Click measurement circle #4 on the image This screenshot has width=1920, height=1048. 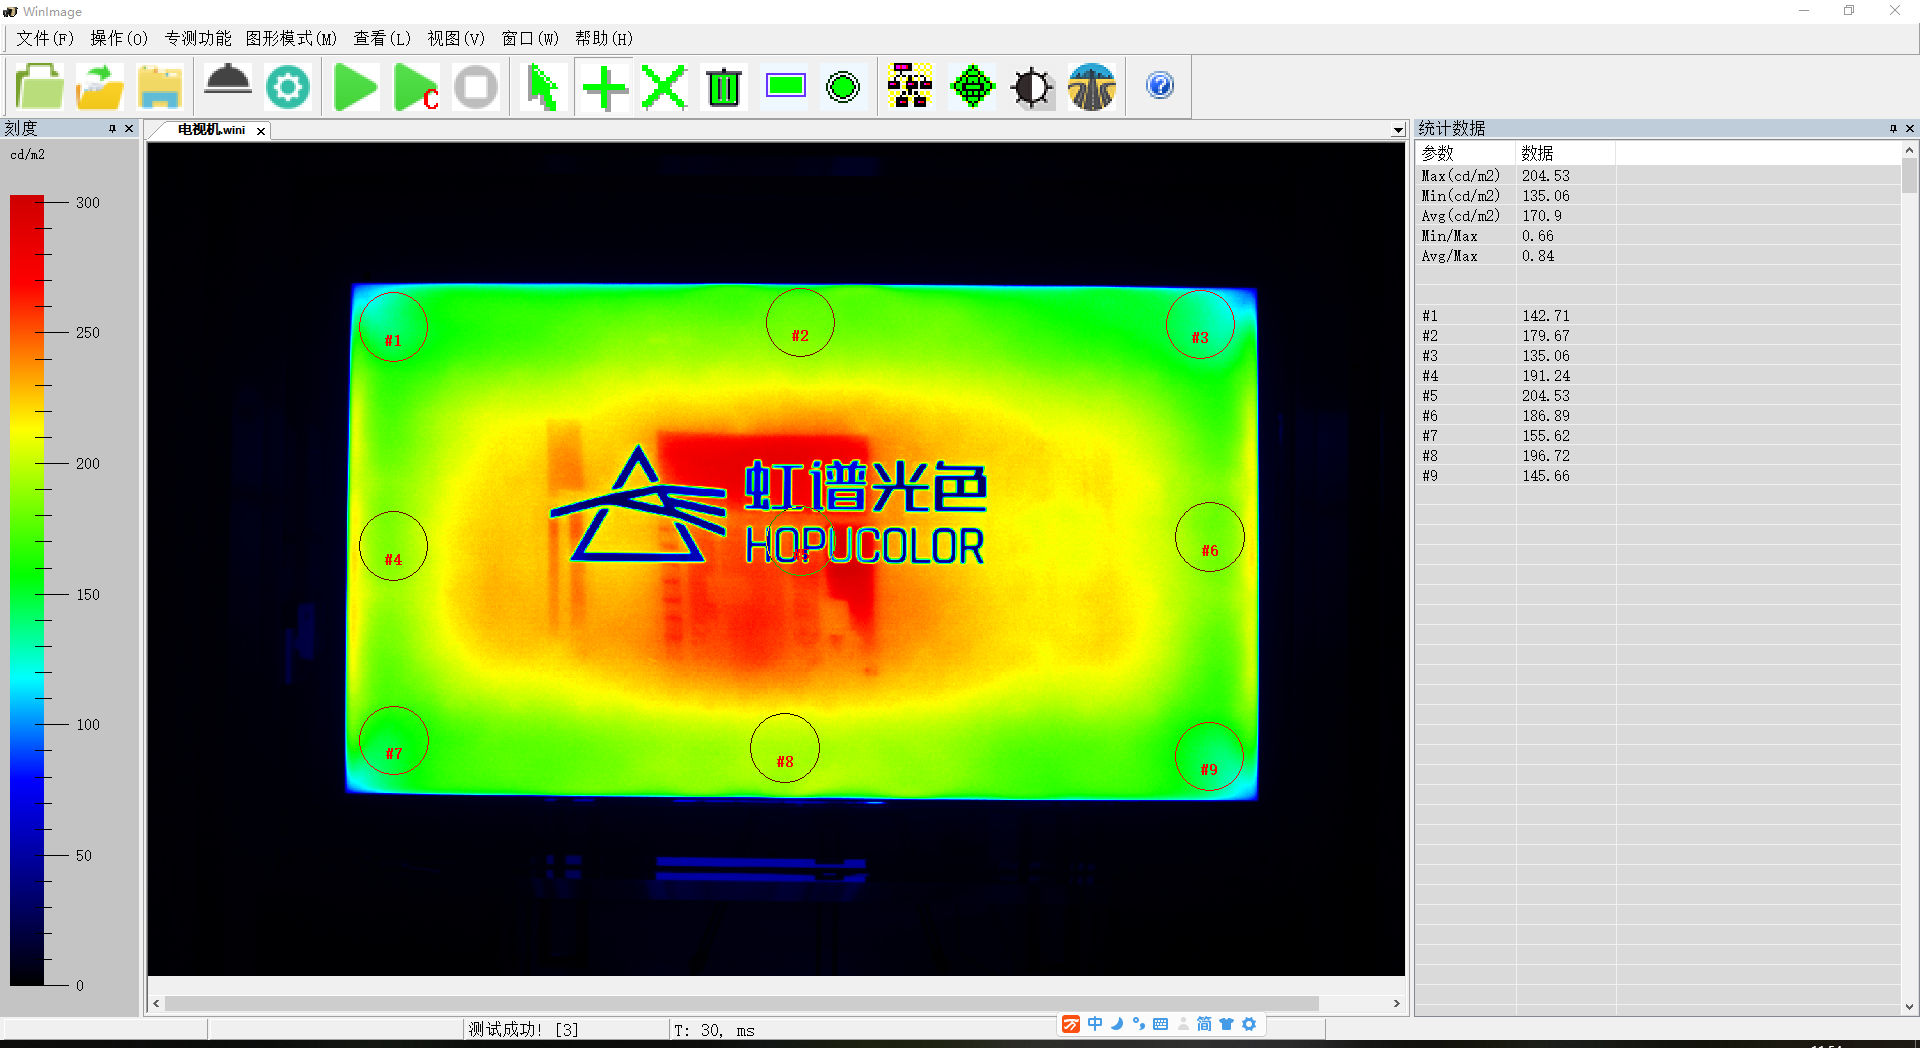coord(393,546)
